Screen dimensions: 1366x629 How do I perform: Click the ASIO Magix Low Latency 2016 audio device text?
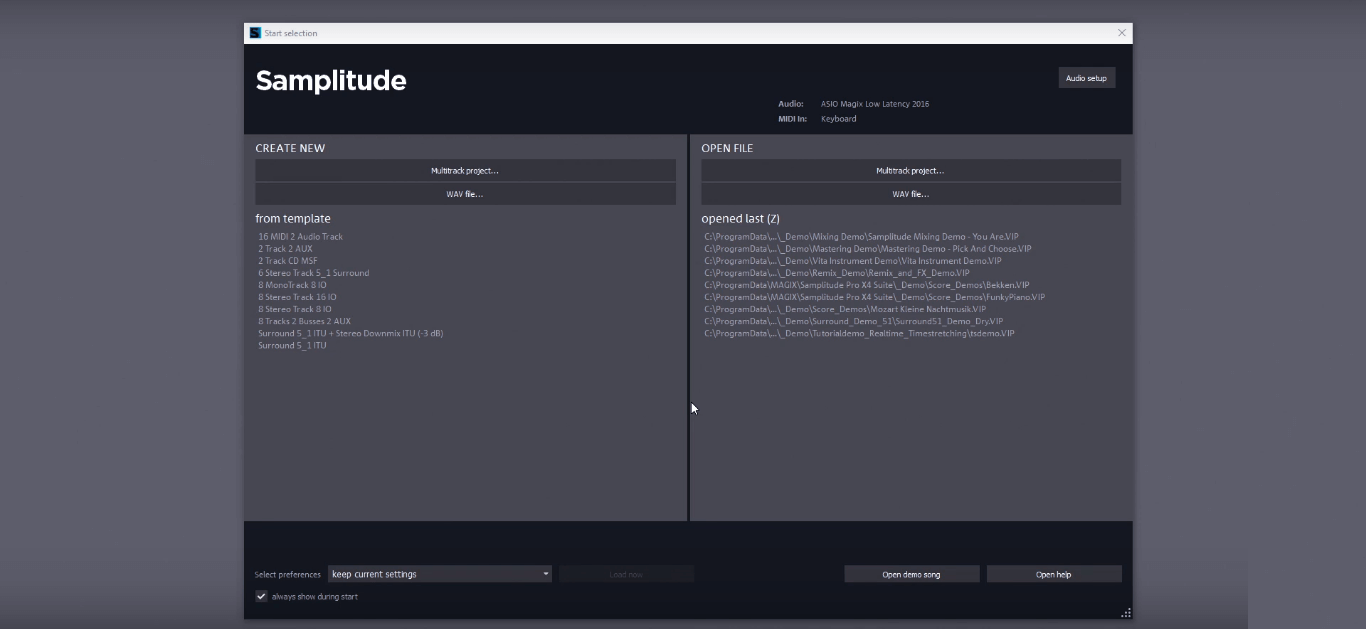click(x=875, y=104)
